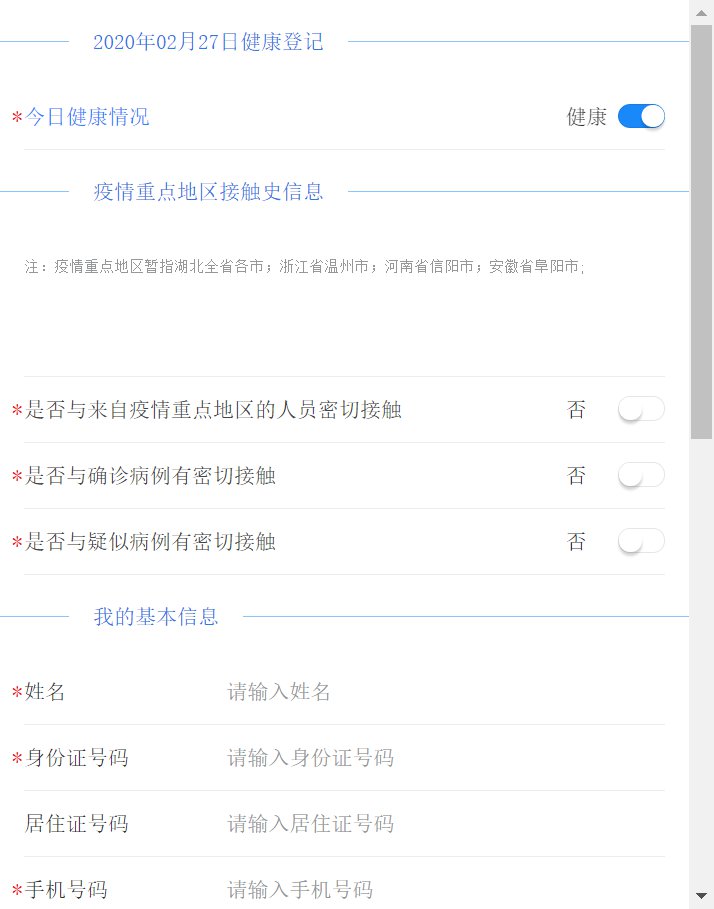
Task: Toggle the 今日健康情况 health switch
Action: 641,117
